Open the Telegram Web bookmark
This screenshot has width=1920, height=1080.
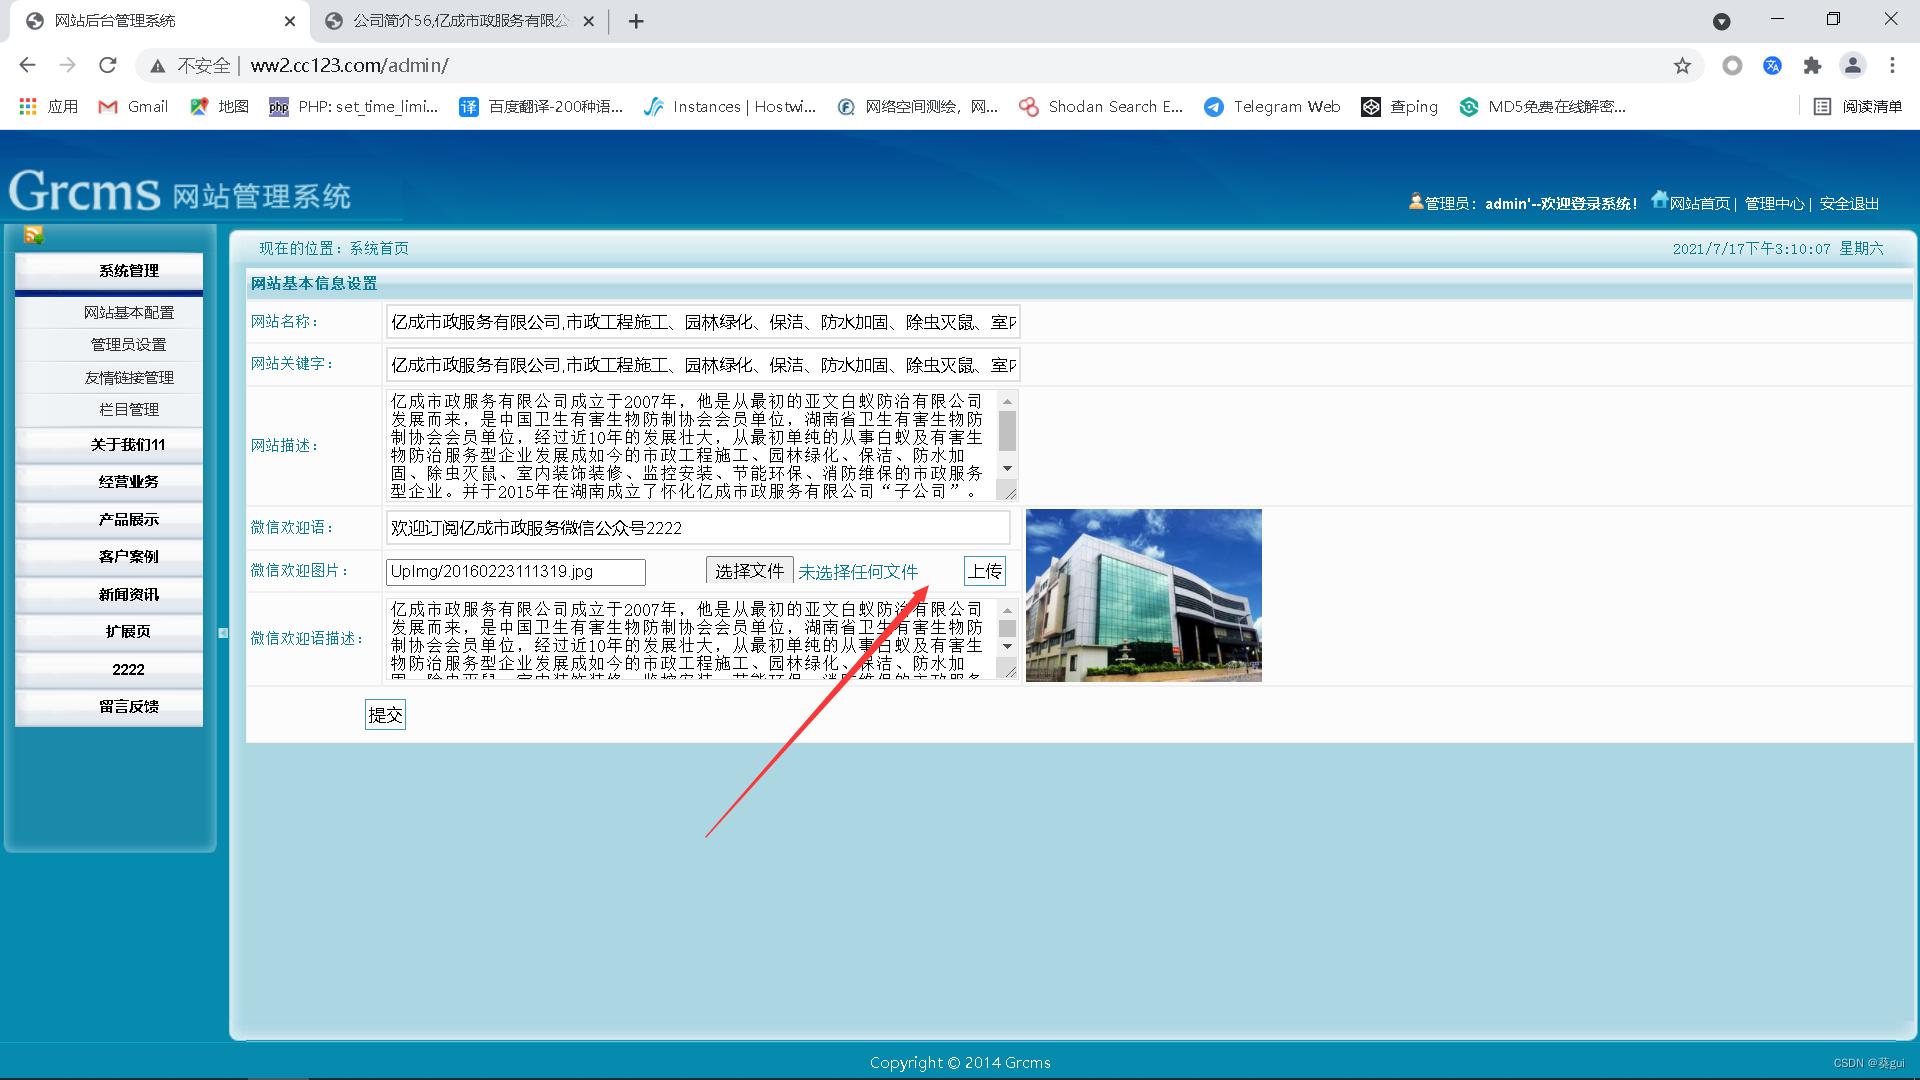point(1272,106)
